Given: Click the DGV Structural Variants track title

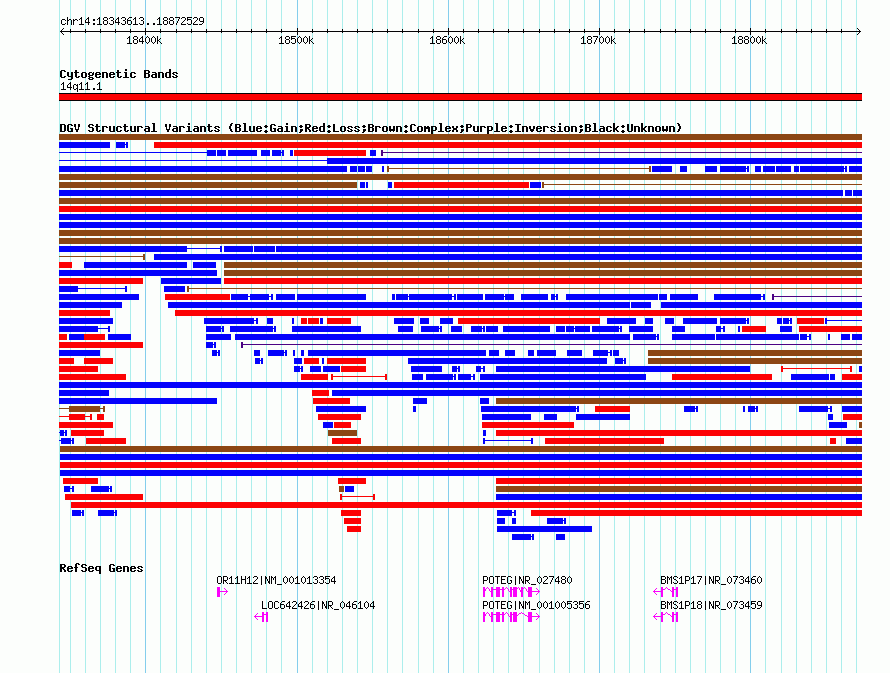Looking at the screenshot, I should [371, 128].
